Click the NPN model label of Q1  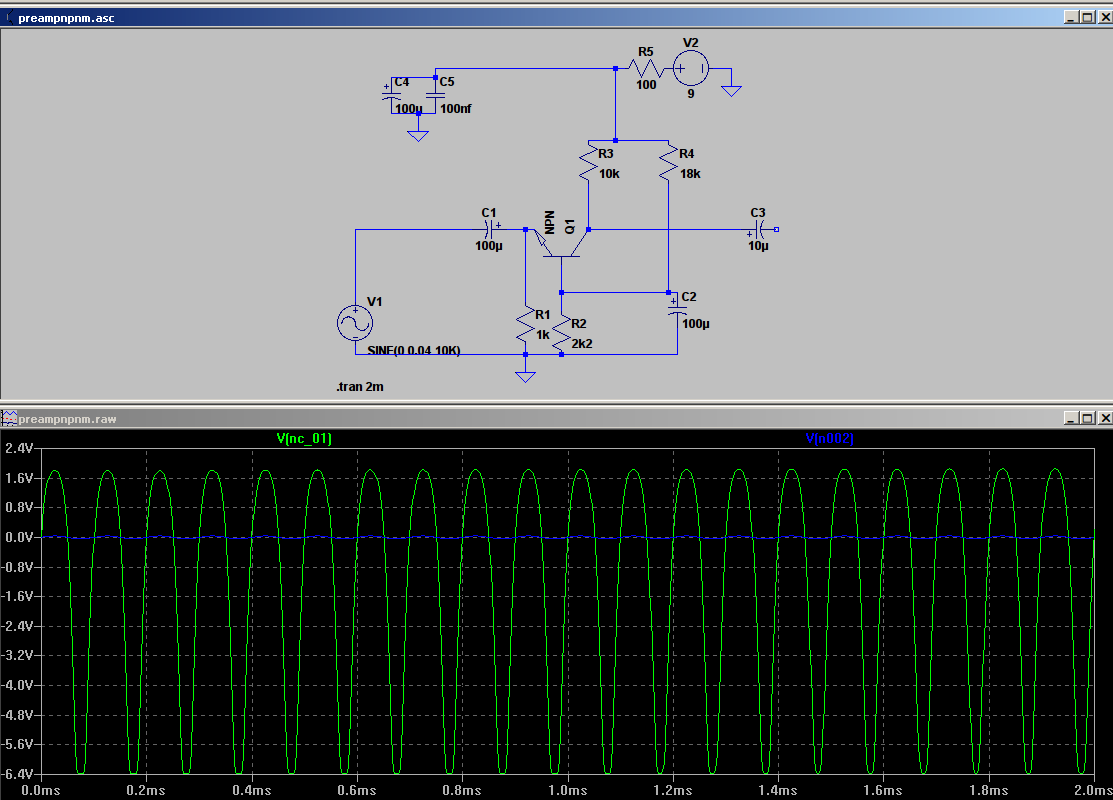click(x=549, y=222)
